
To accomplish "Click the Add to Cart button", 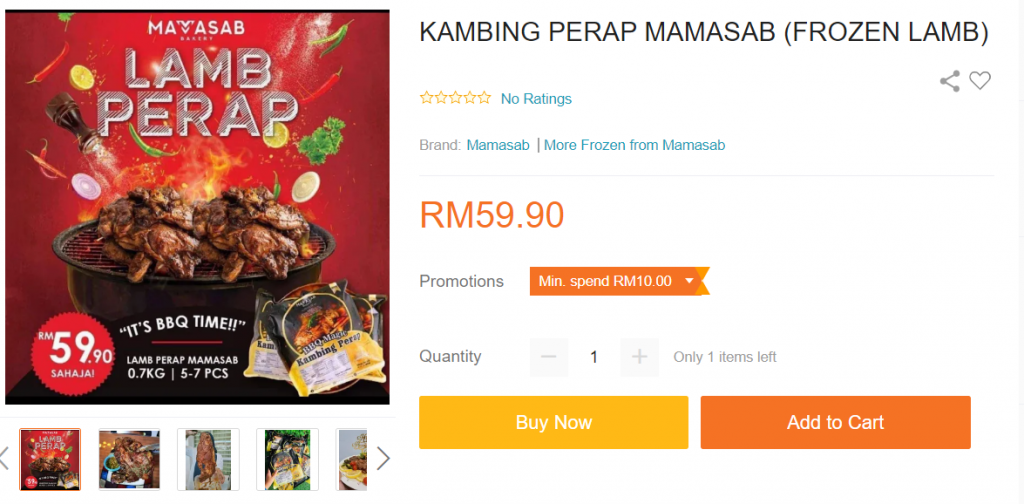I will click(x=835, y=422).
